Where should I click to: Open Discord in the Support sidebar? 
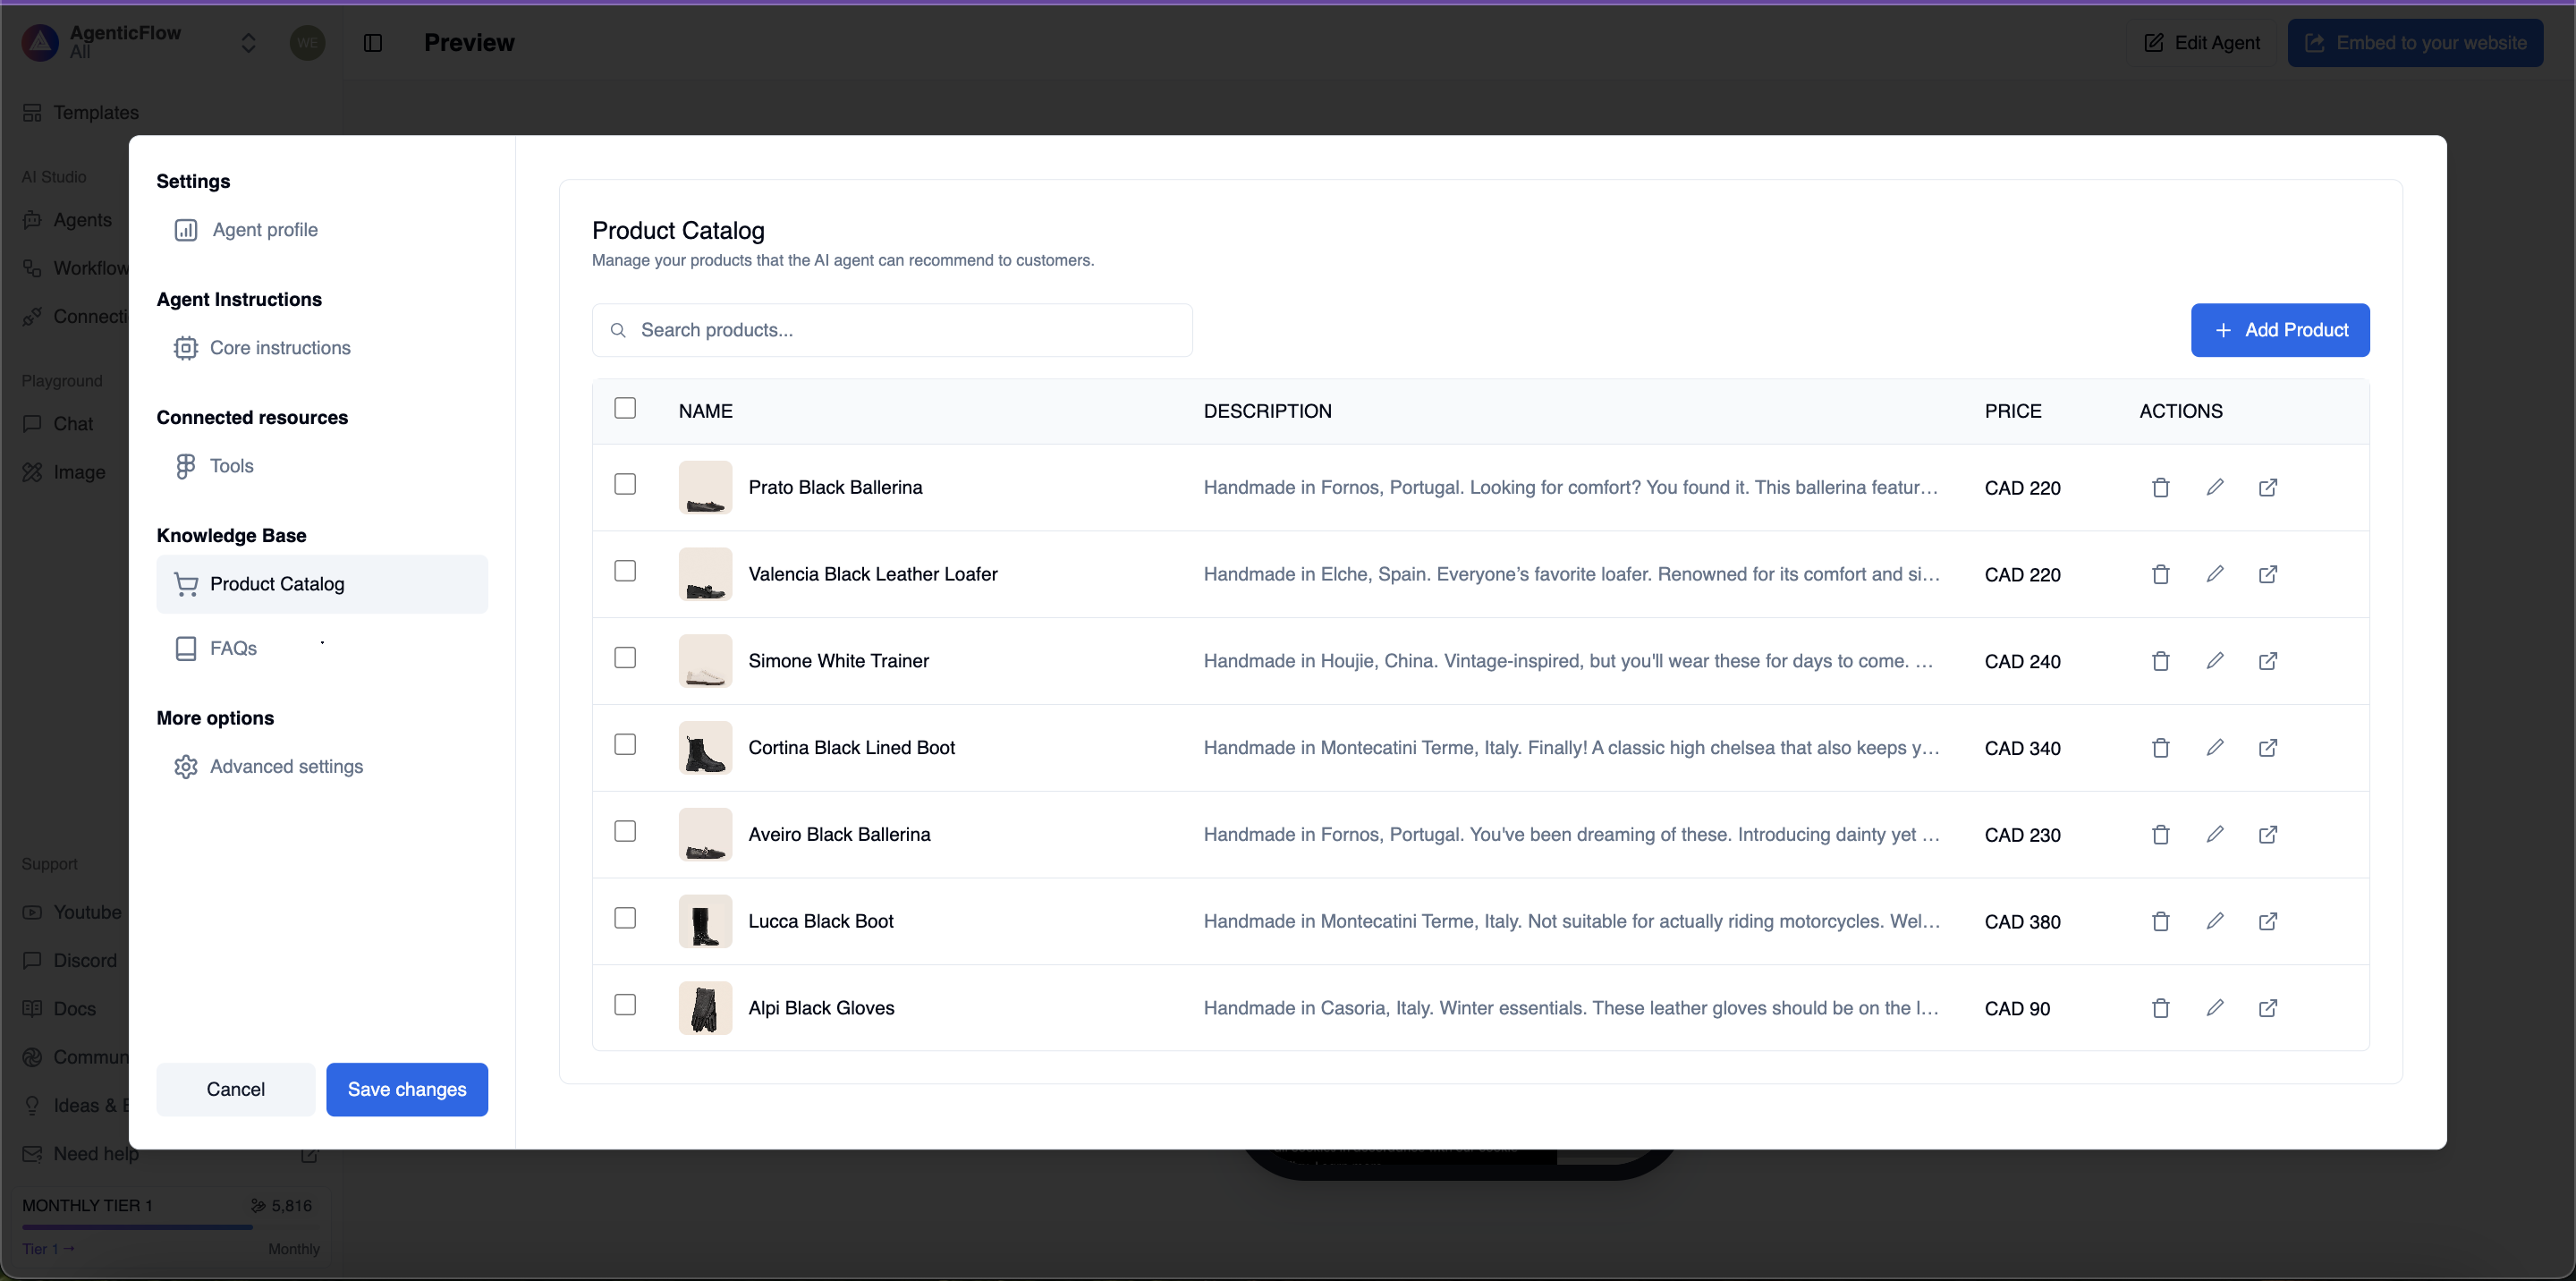point(70,961)
